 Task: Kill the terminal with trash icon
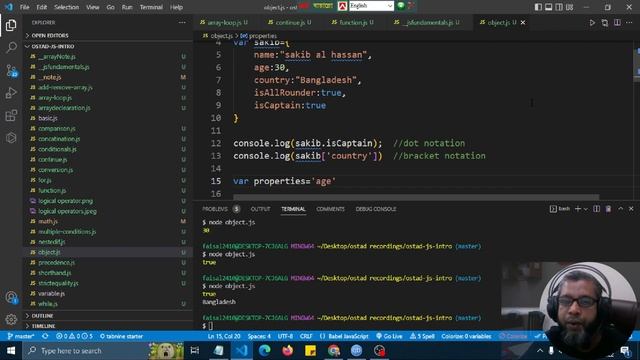coord(608,209)
